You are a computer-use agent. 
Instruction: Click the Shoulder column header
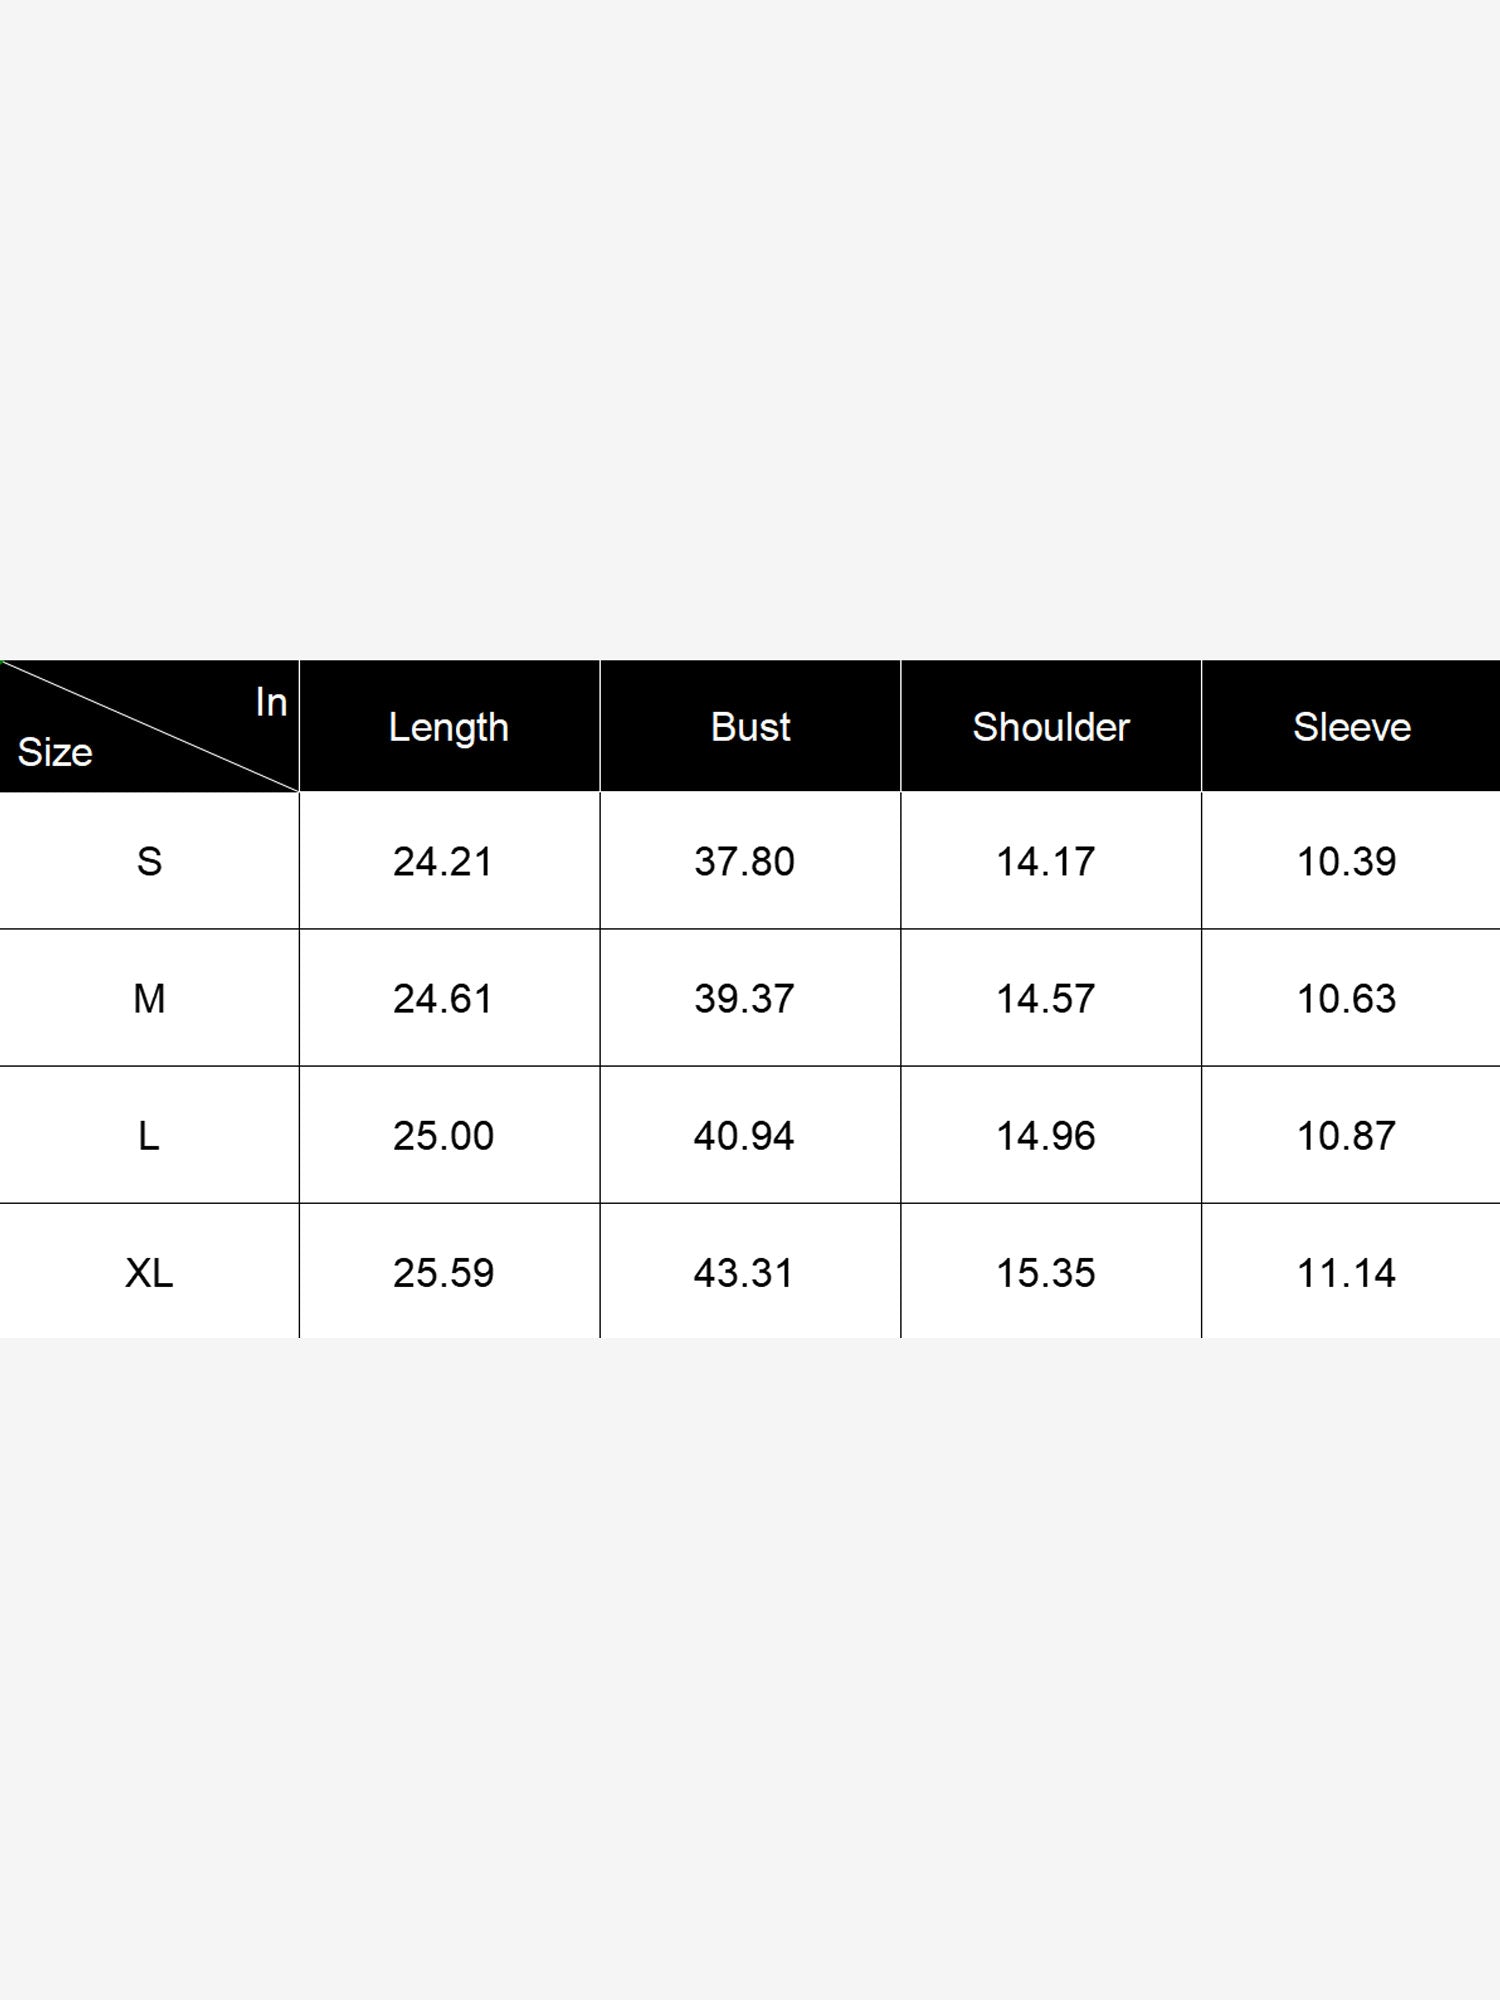click(1051, 727)
